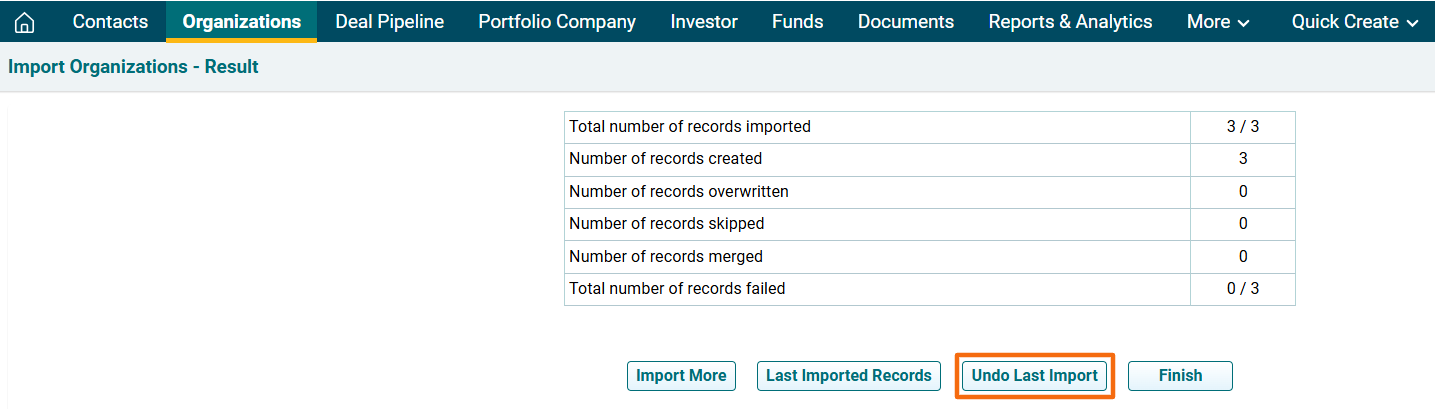Open the Funds tab
Image resolution: width=1435 pixels, height=409 pixels.
(797, 22)
